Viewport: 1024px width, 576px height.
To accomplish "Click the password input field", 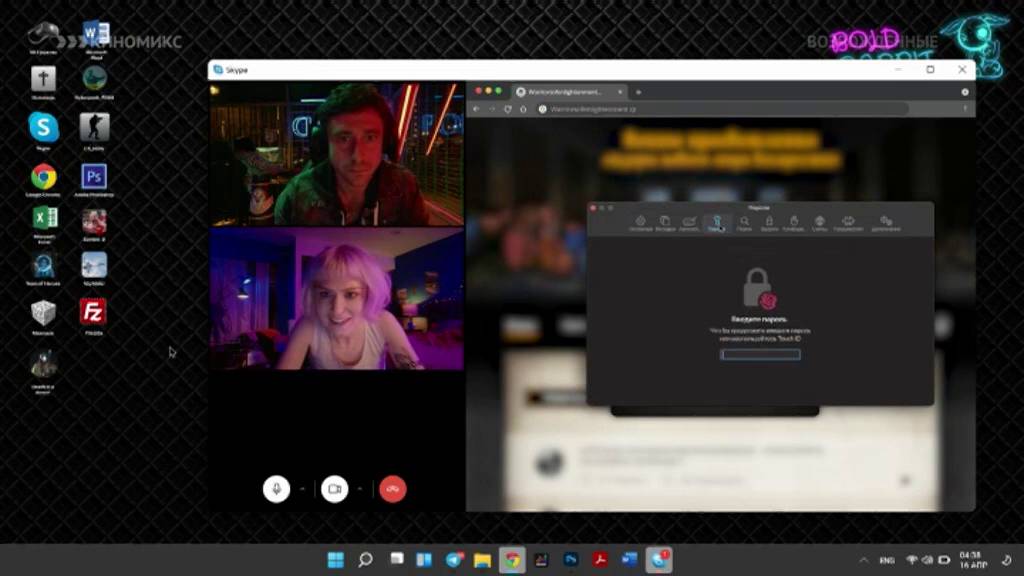I will click(760, 354).
